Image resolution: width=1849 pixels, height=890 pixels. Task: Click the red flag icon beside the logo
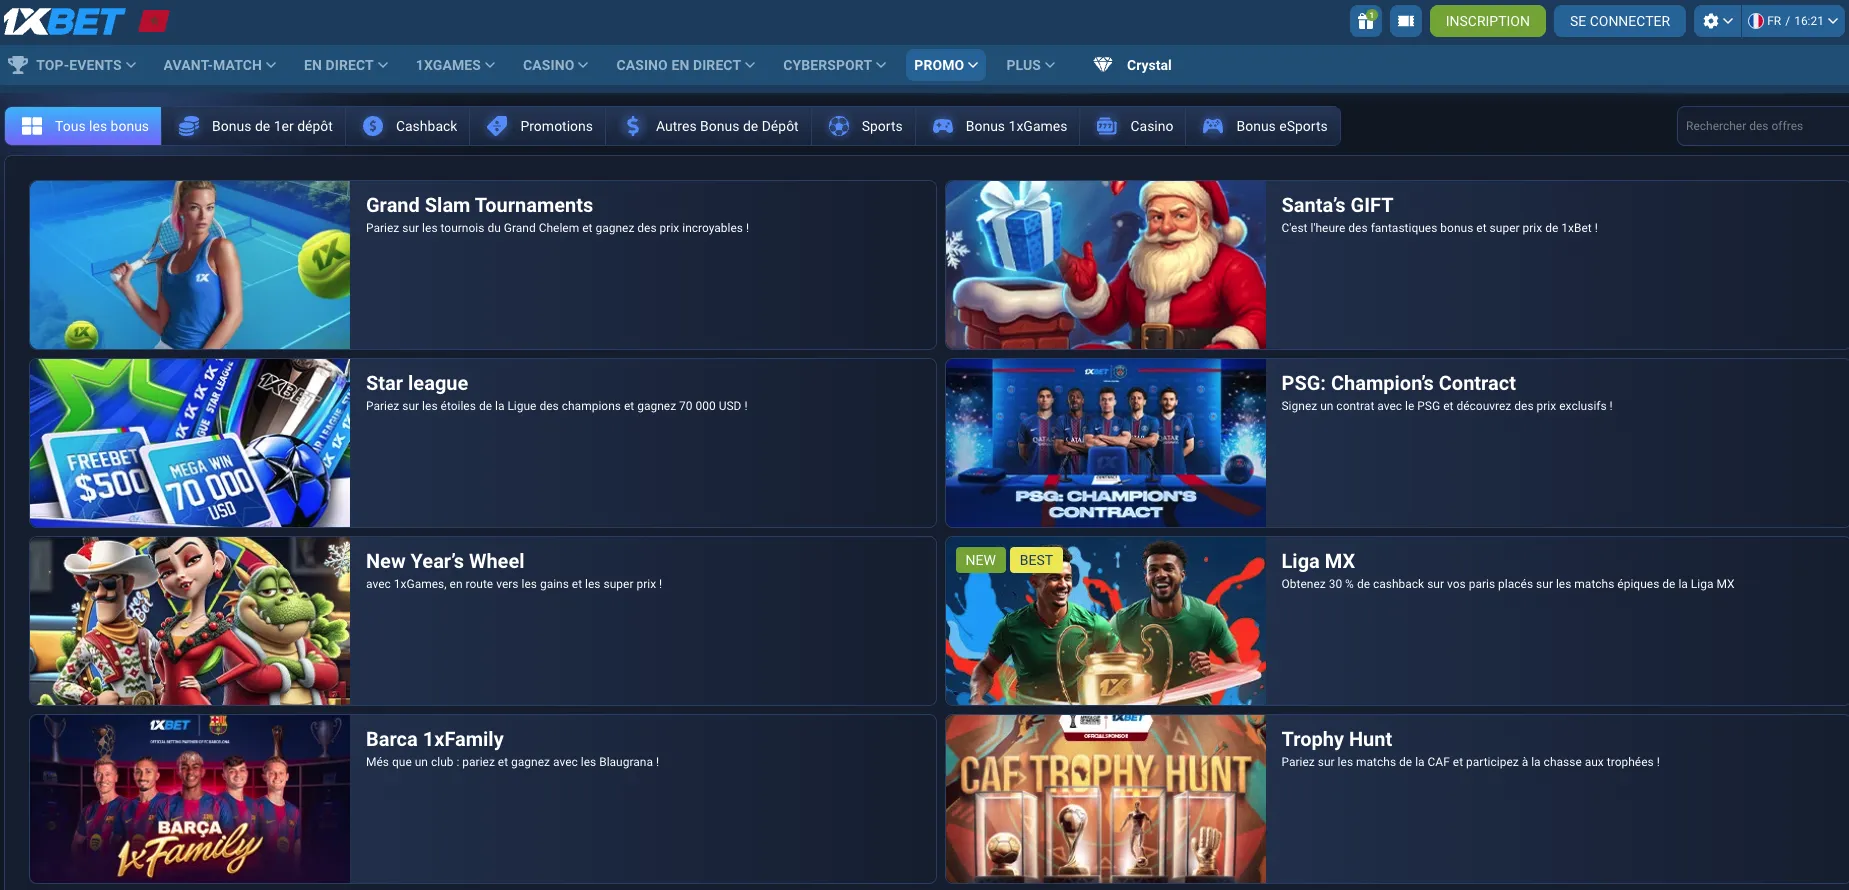pos(153,21)
